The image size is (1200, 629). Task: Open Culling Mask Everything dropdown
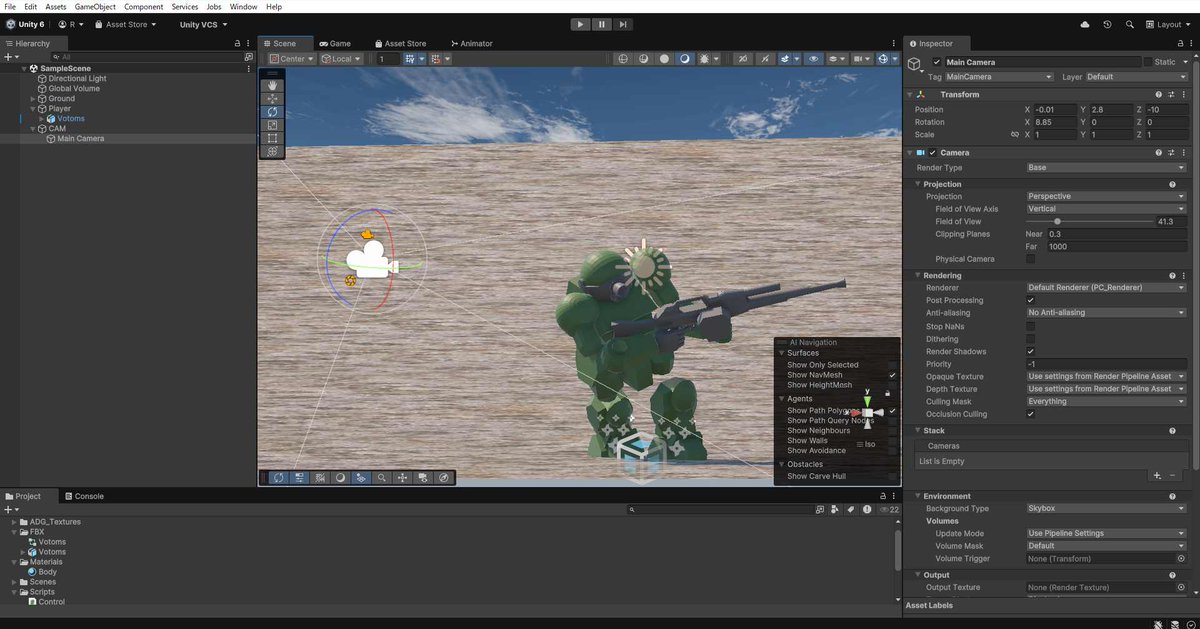click(1107, 402)
